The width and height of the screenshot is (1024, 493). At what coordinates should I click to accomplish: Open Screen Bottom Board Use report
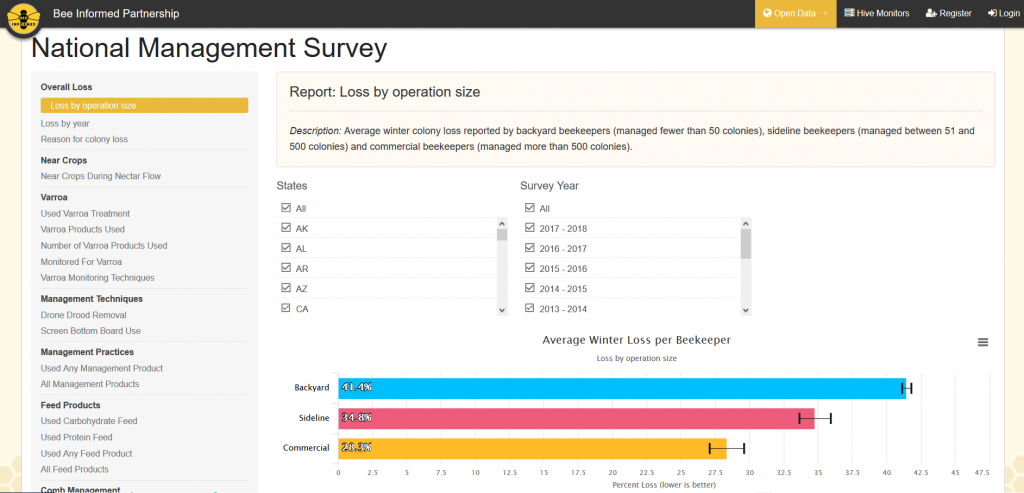tap(90, 330)
